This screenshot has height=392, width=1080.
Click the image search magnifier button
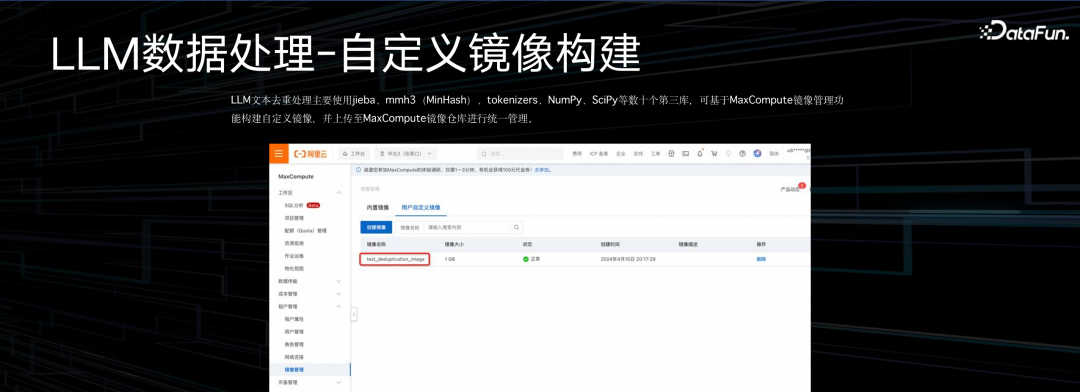[517, 227]
